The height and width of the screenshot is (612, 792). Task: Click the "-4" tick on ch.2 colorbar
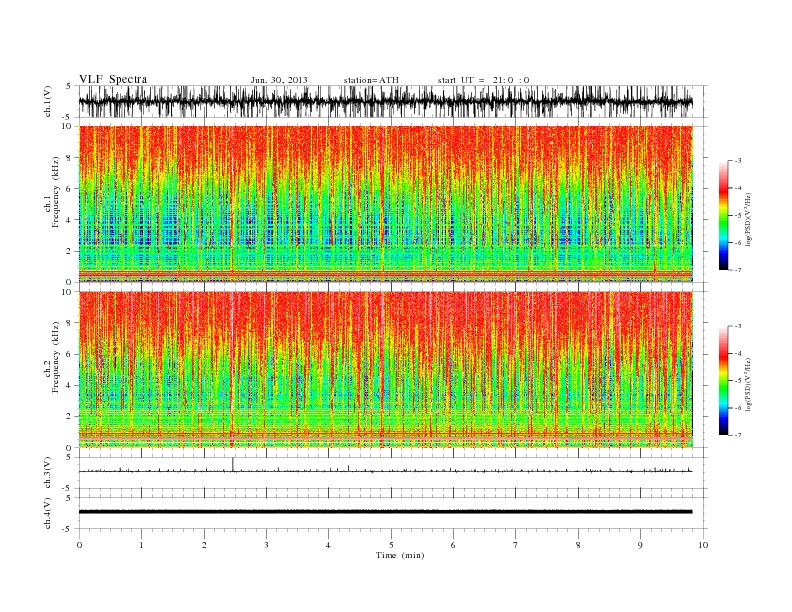[737, 353]
